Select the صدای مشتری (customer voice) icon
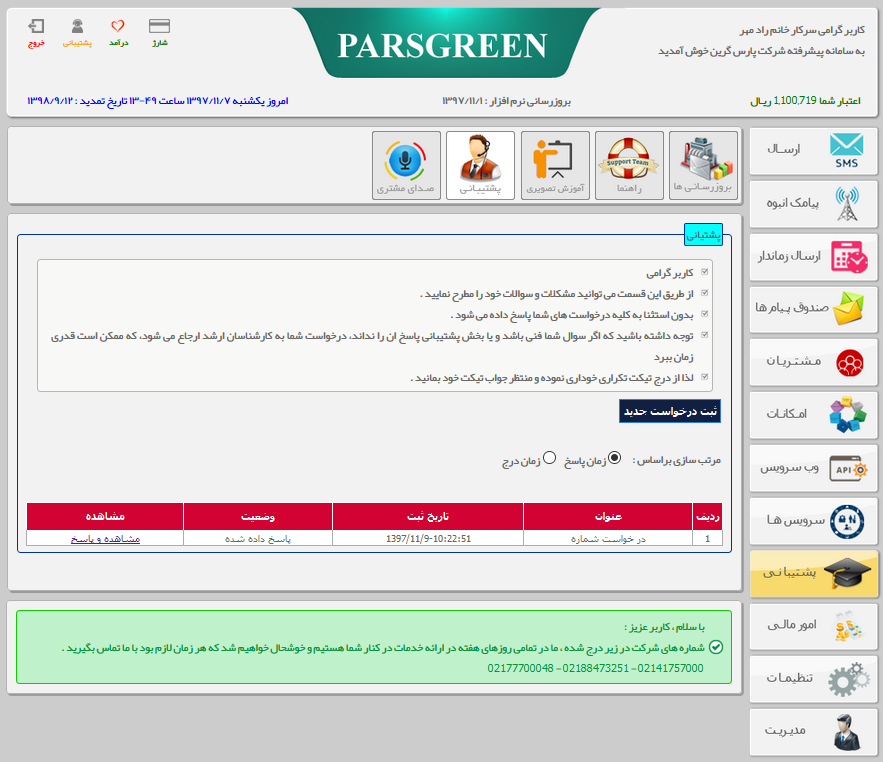Image resolution: width=883 pixels, height=762 pixels. pyautogui.click(x=405, y=164)
